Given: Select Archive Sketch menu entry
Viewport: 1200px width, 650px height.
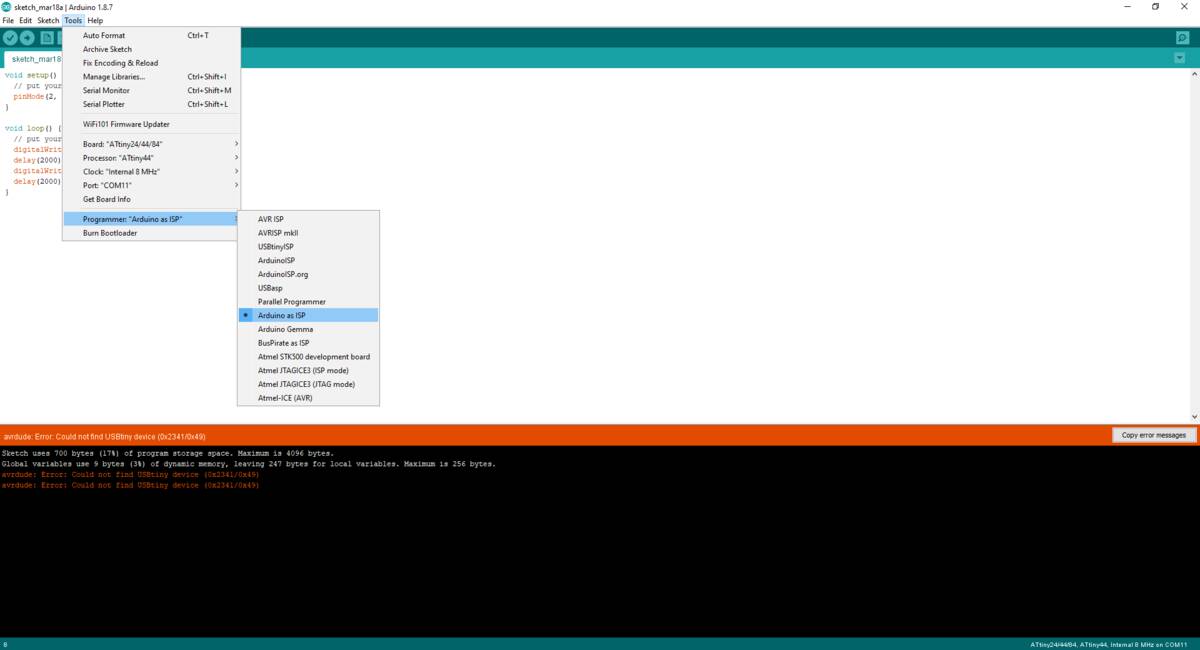Looking at the screenshot, I should coord(152,49).
